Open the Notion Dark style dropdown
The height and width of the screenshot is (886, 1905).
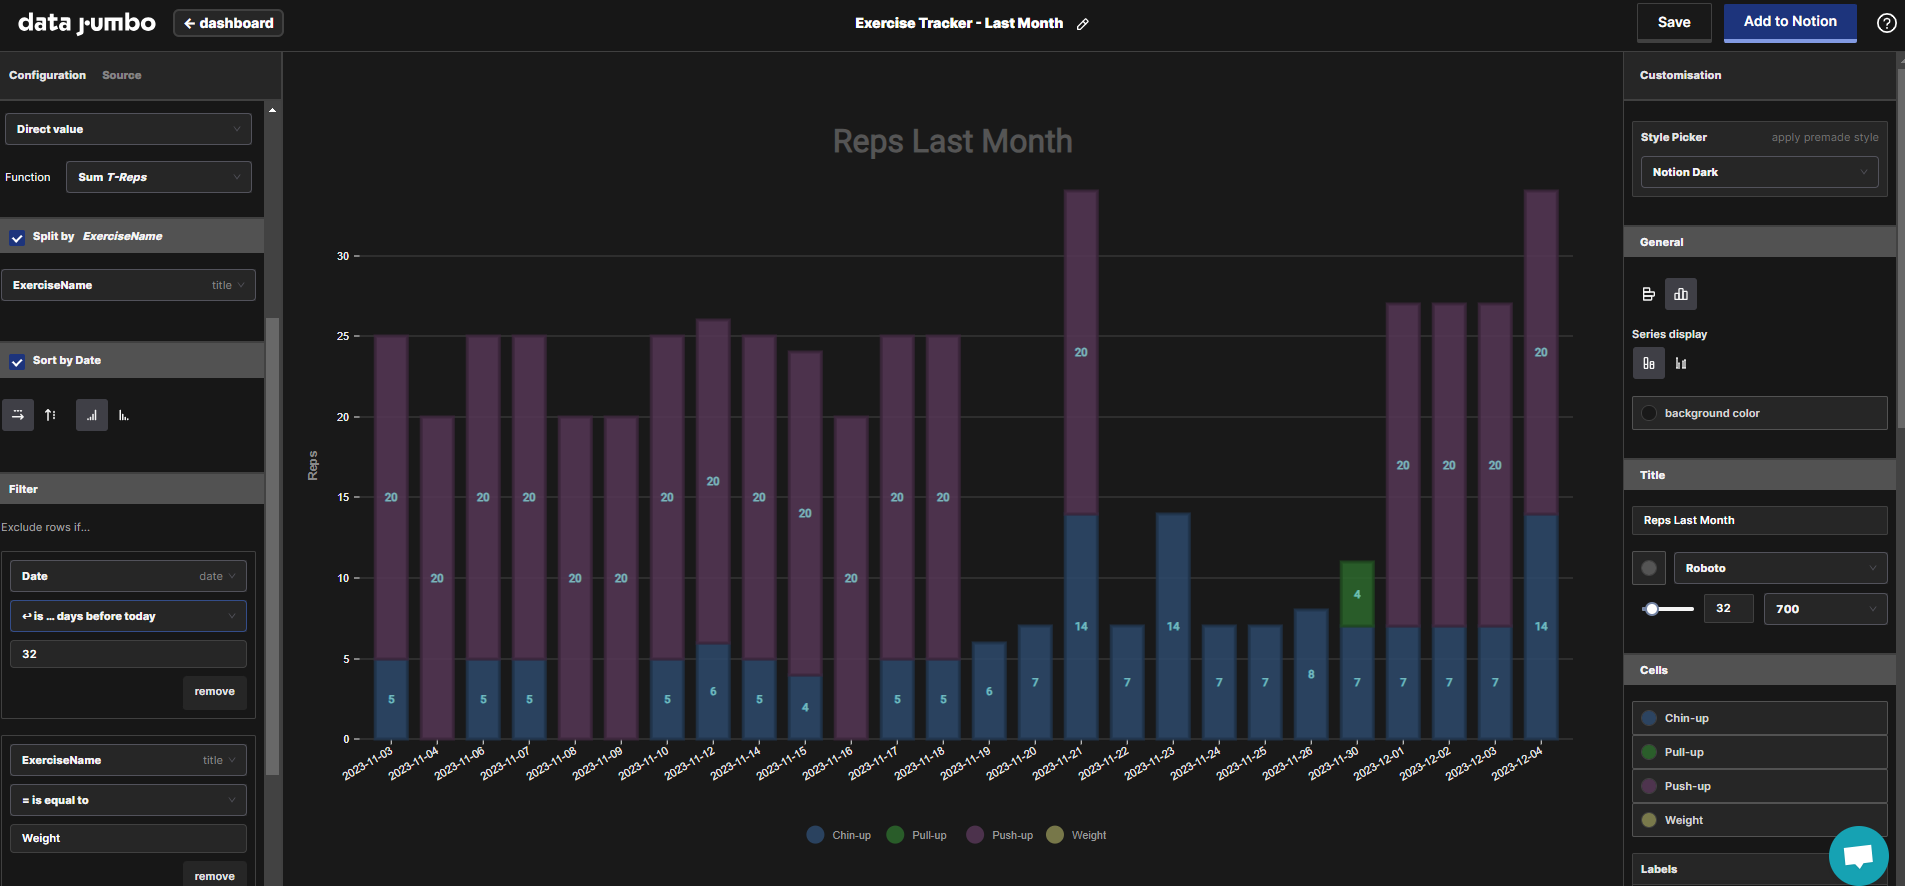coord(1759,172)
